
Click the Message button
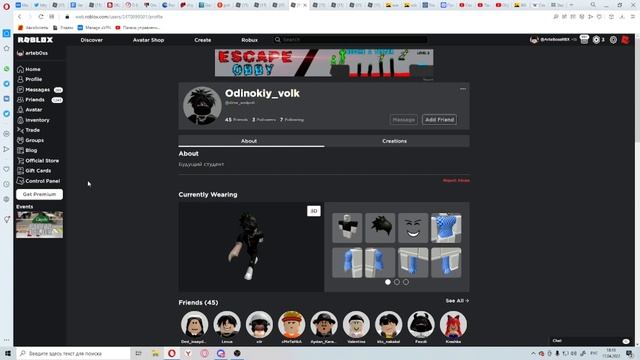[403, 120]
